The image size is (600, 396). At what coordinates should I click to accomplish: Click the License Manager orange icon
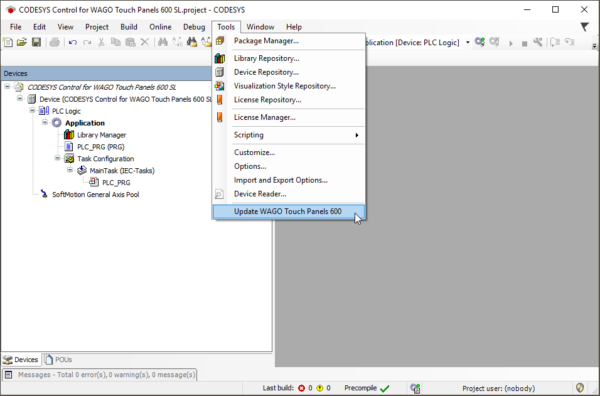click(x=220, y=117)
